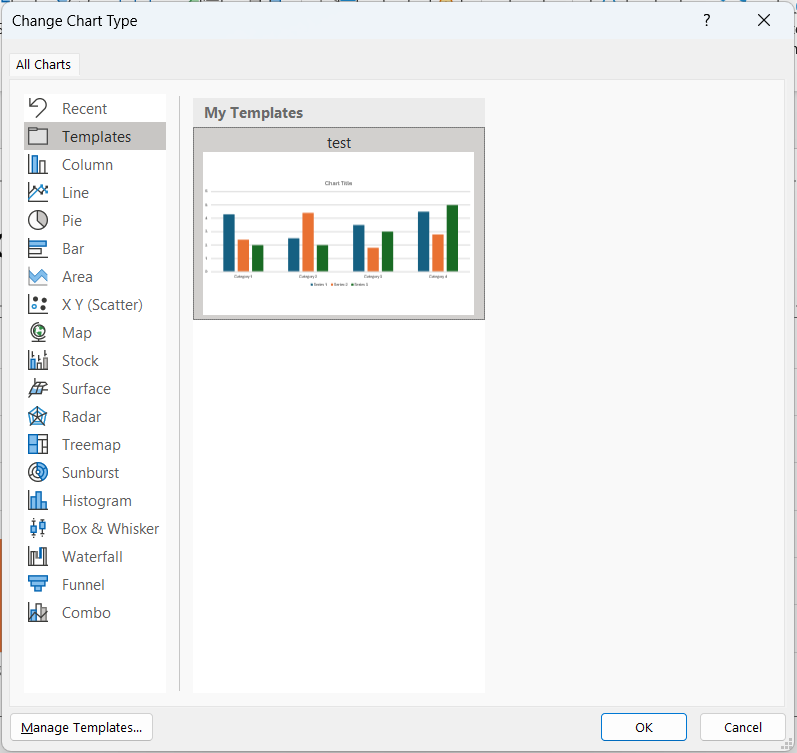
Task: Click the X Y Scatter chart icon
Action: tap(38, 304)
